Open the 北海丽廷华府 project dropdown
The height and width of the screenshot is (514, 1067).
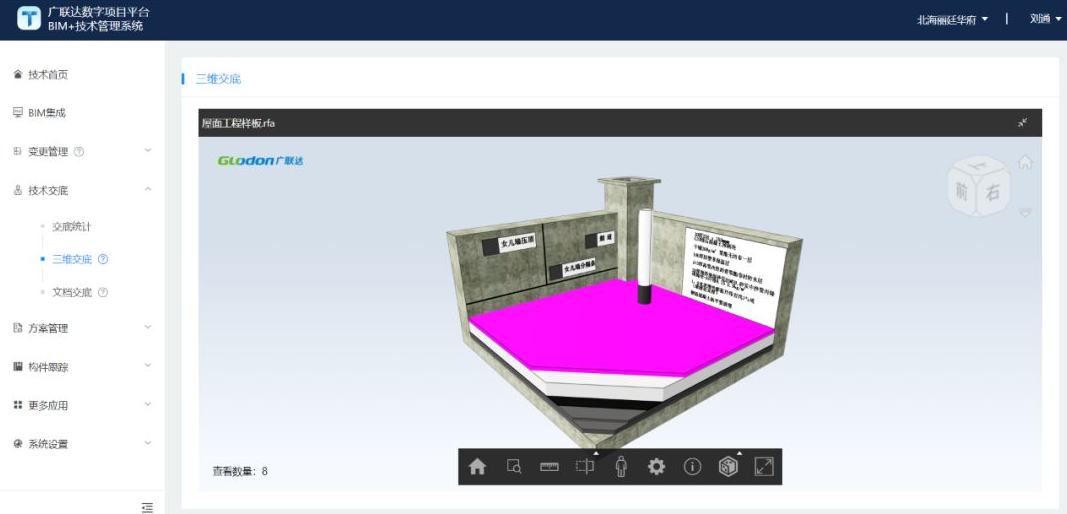point(952,20)
